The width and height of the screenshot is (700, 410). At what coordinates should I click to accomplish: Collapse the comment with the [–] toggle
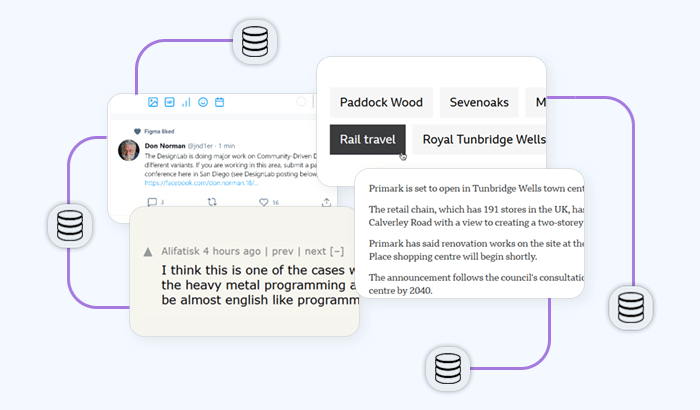(337, 251)
